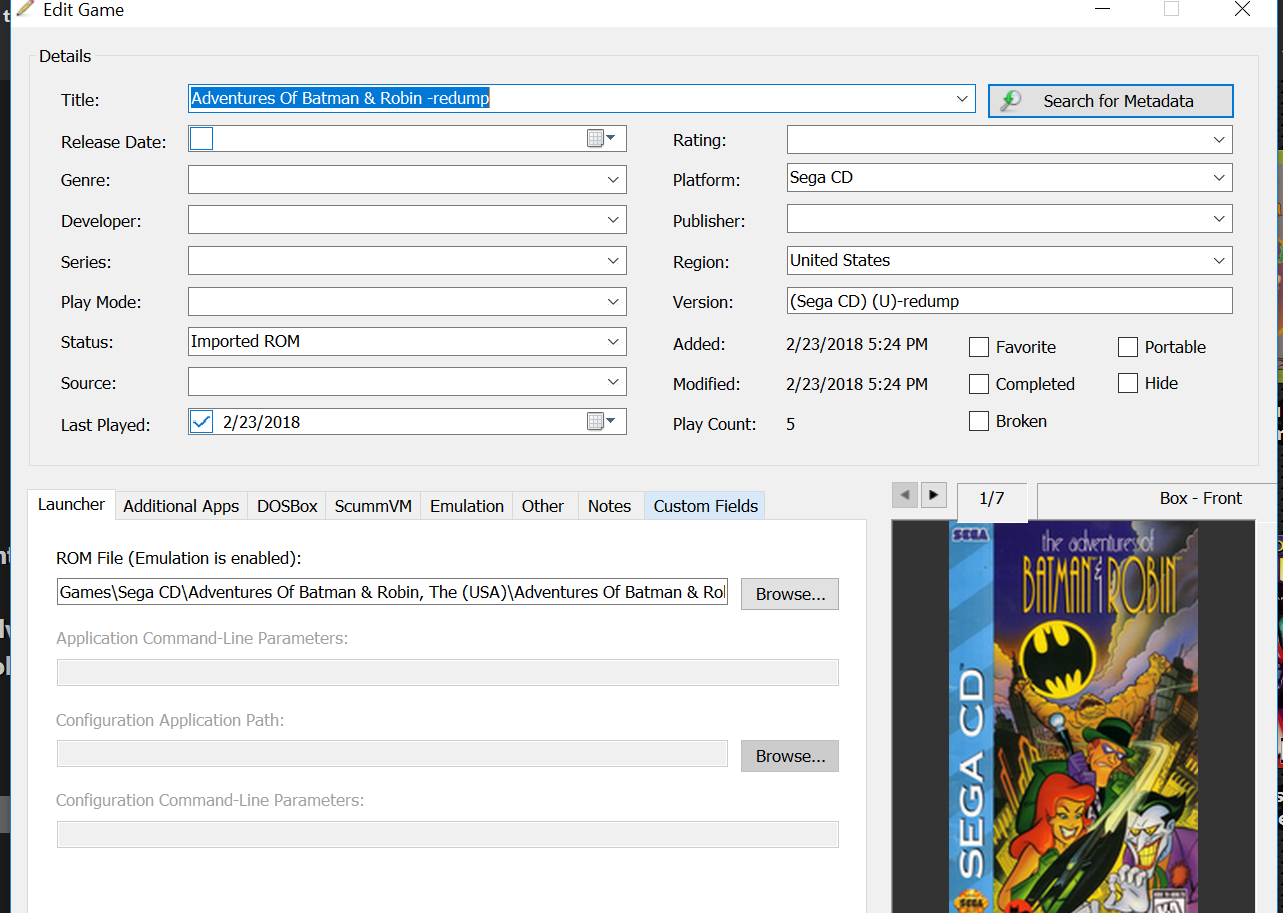Click the ROM File path field

(x=392, y=592)
